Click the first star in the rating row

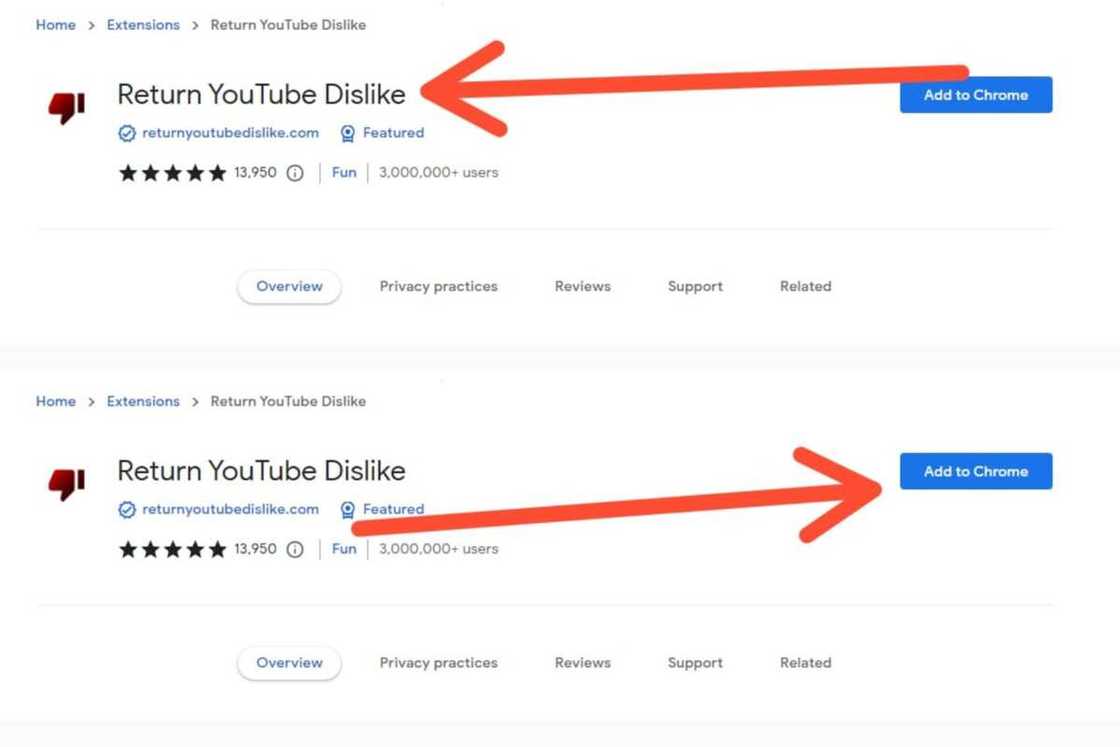(x=128, y=172)
